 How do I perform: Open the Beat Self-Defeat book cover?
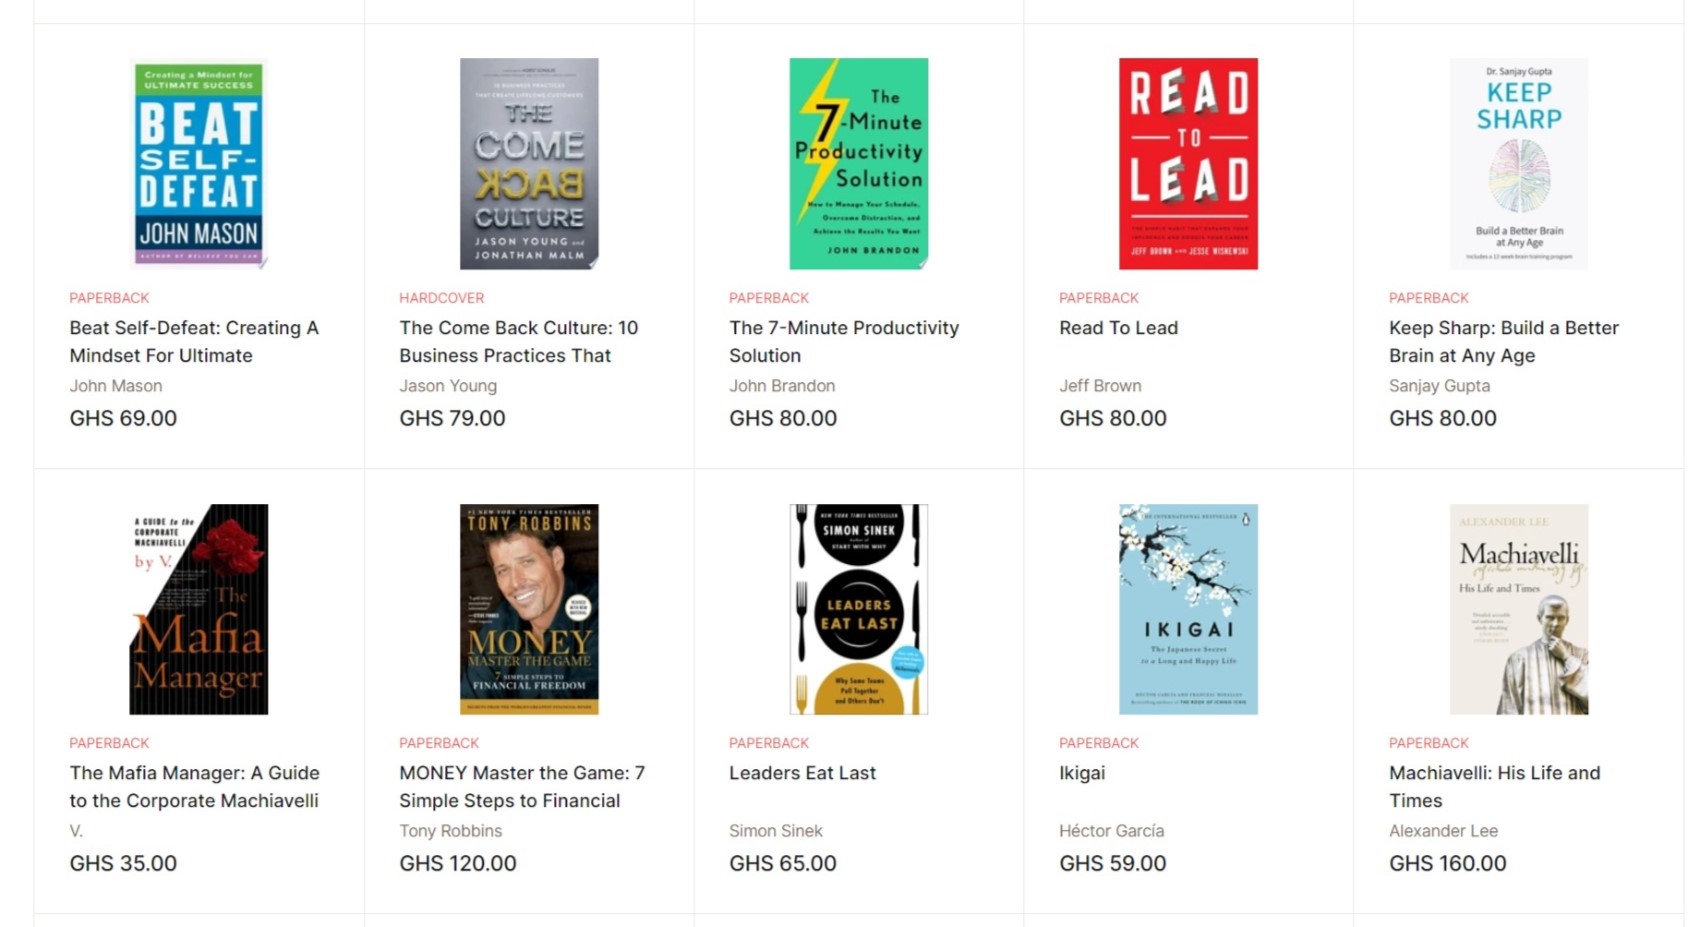[198, 164]
